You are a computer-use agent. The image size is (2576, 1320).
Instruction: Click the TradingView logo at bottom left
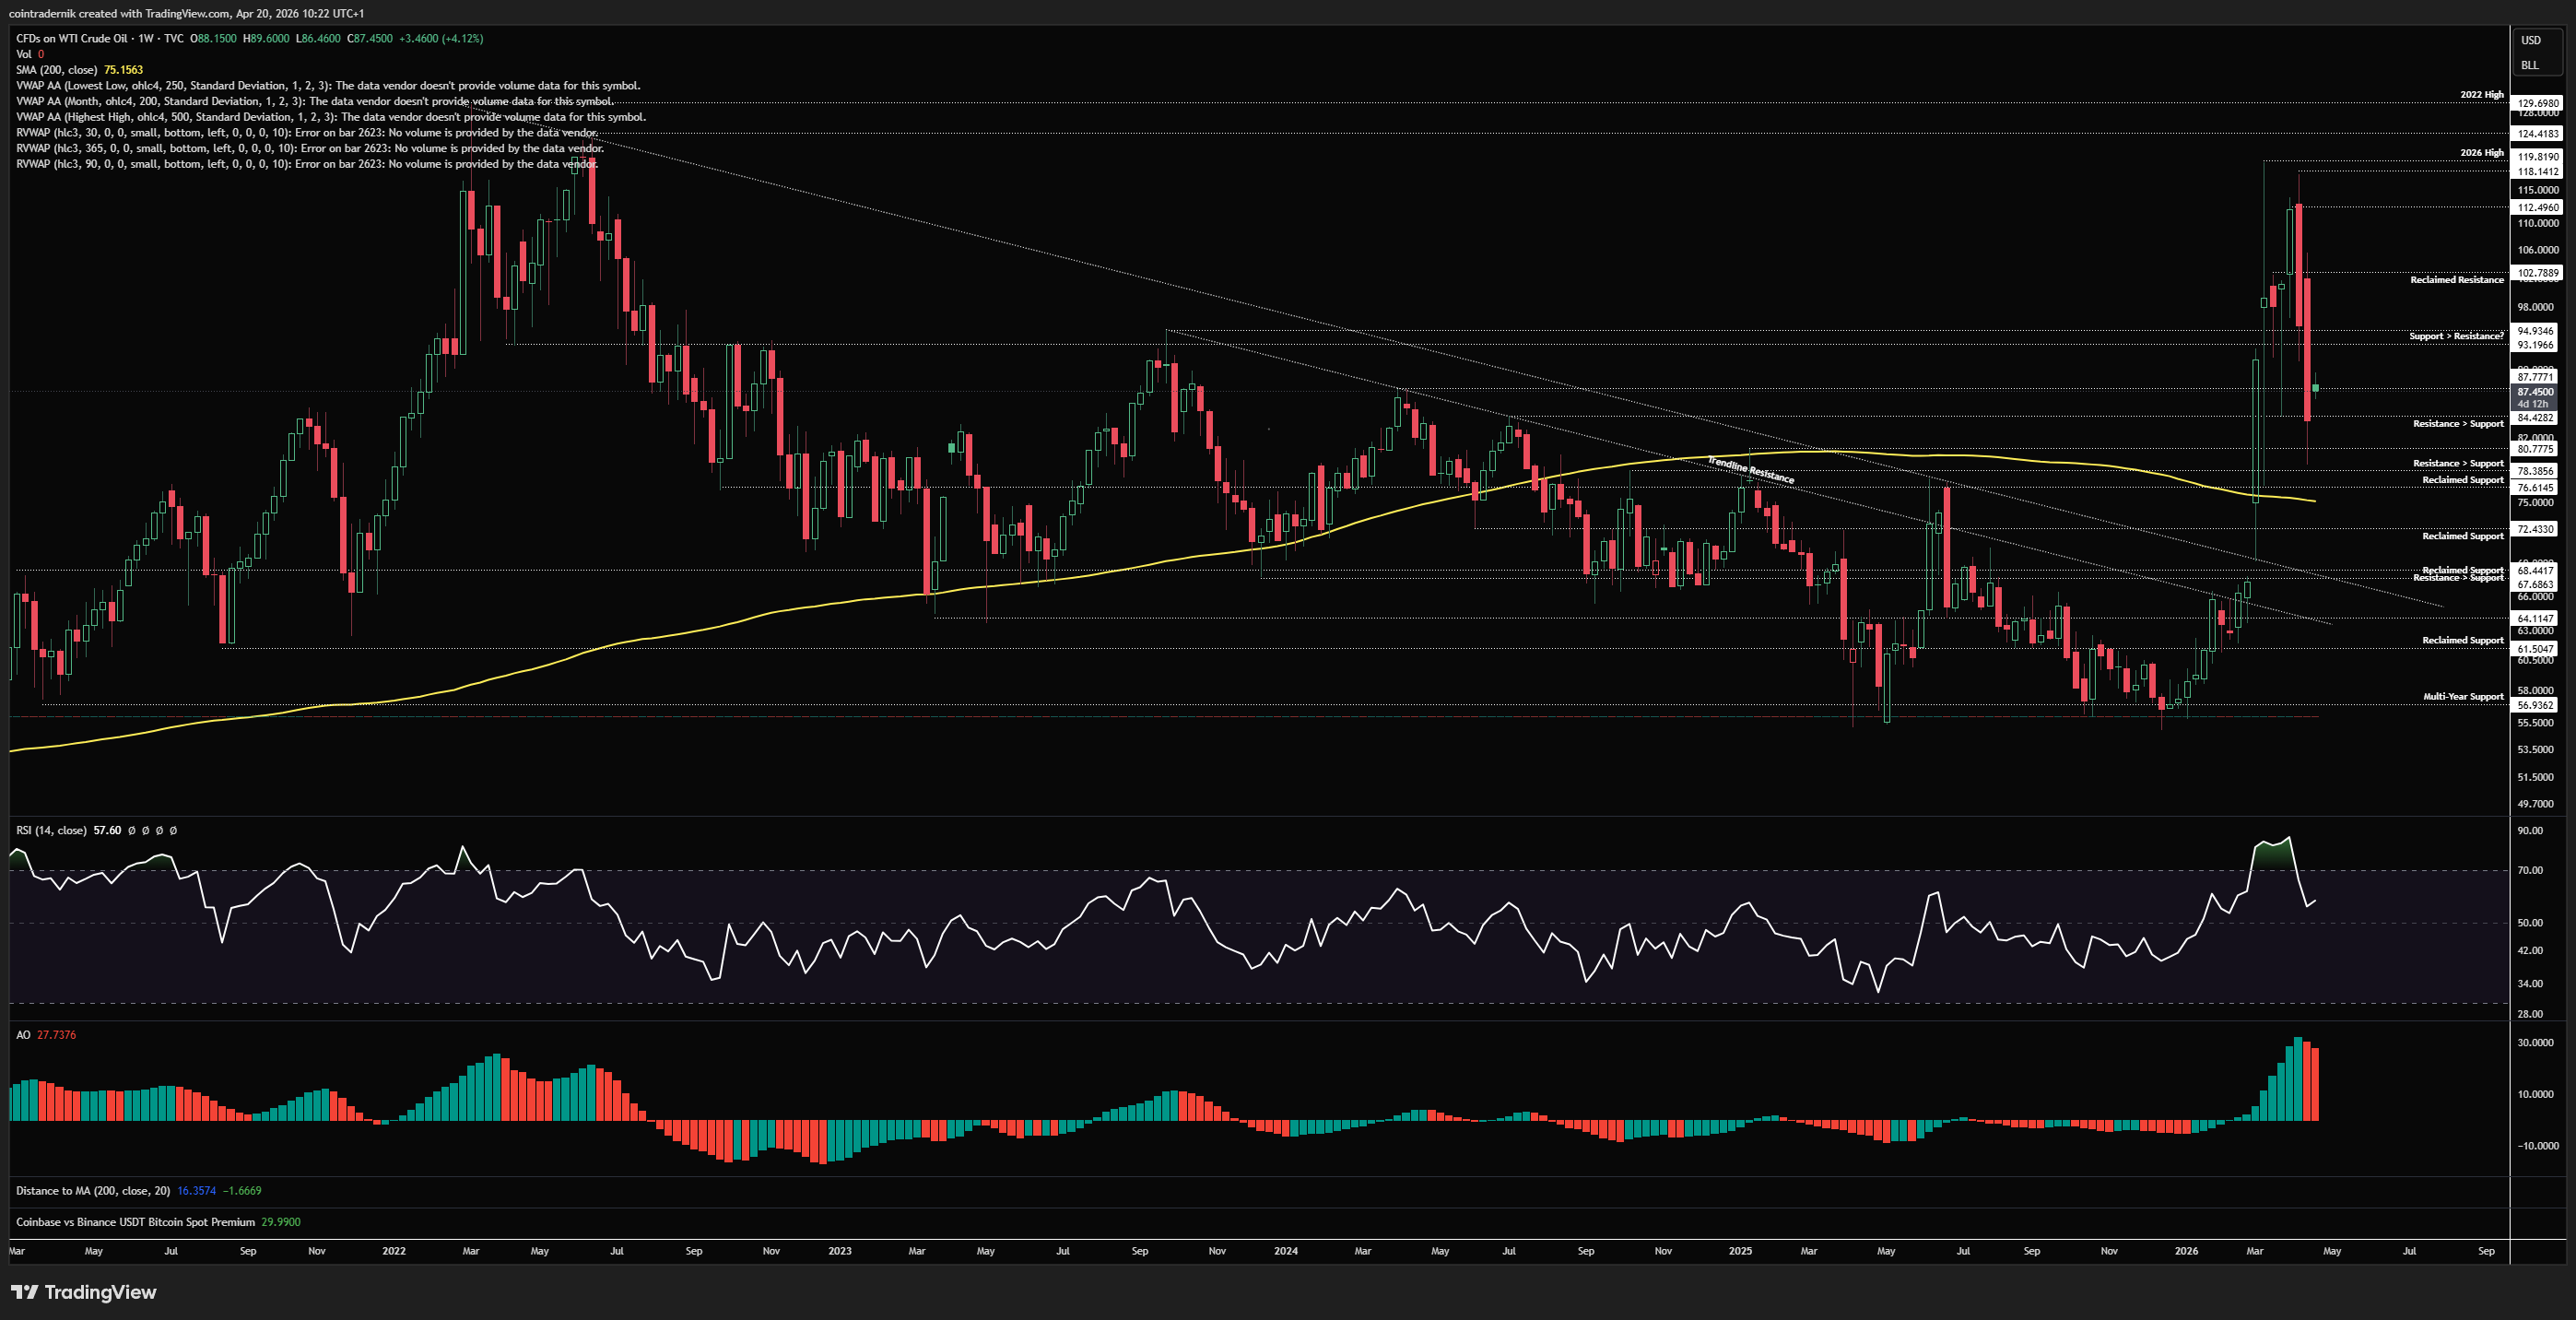click(x=84, y=1292)
